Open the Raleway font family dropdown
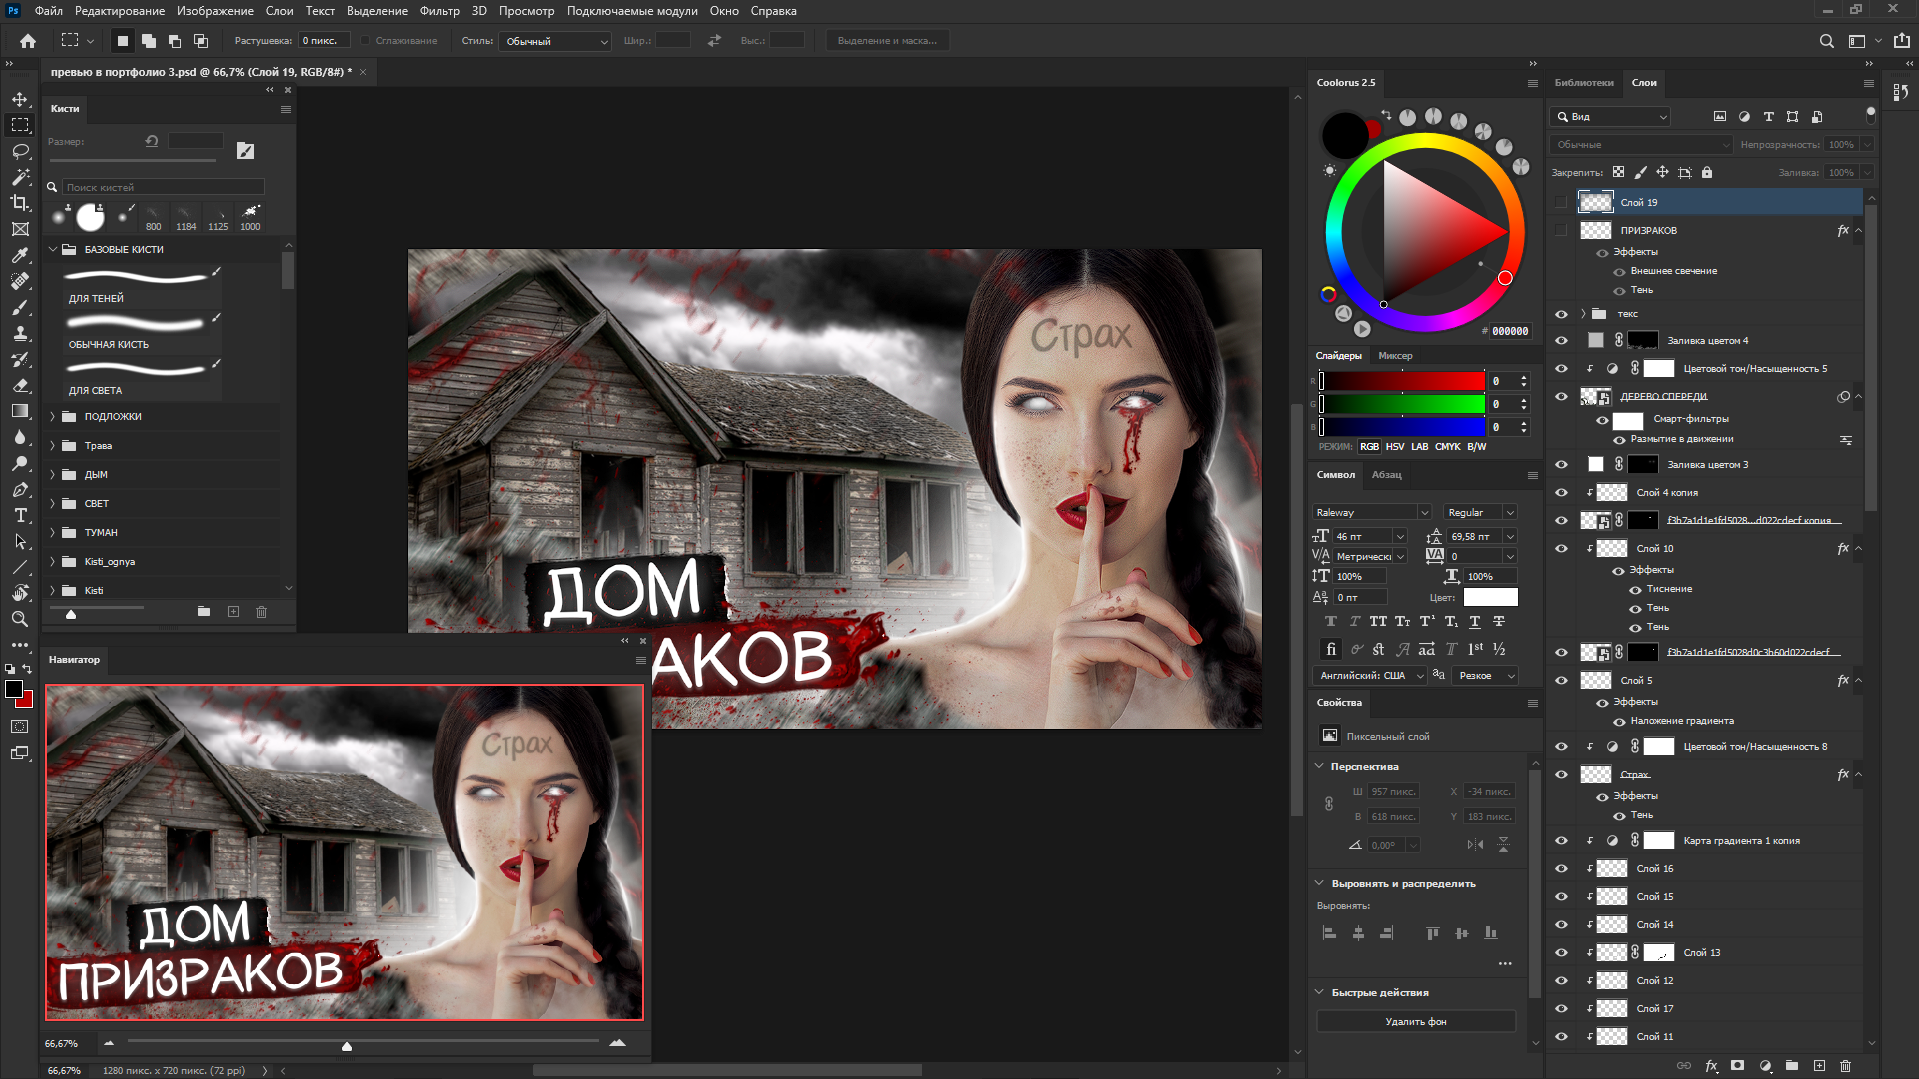The width and height of the screenshot is (1919, 1079). (1423, 513)
